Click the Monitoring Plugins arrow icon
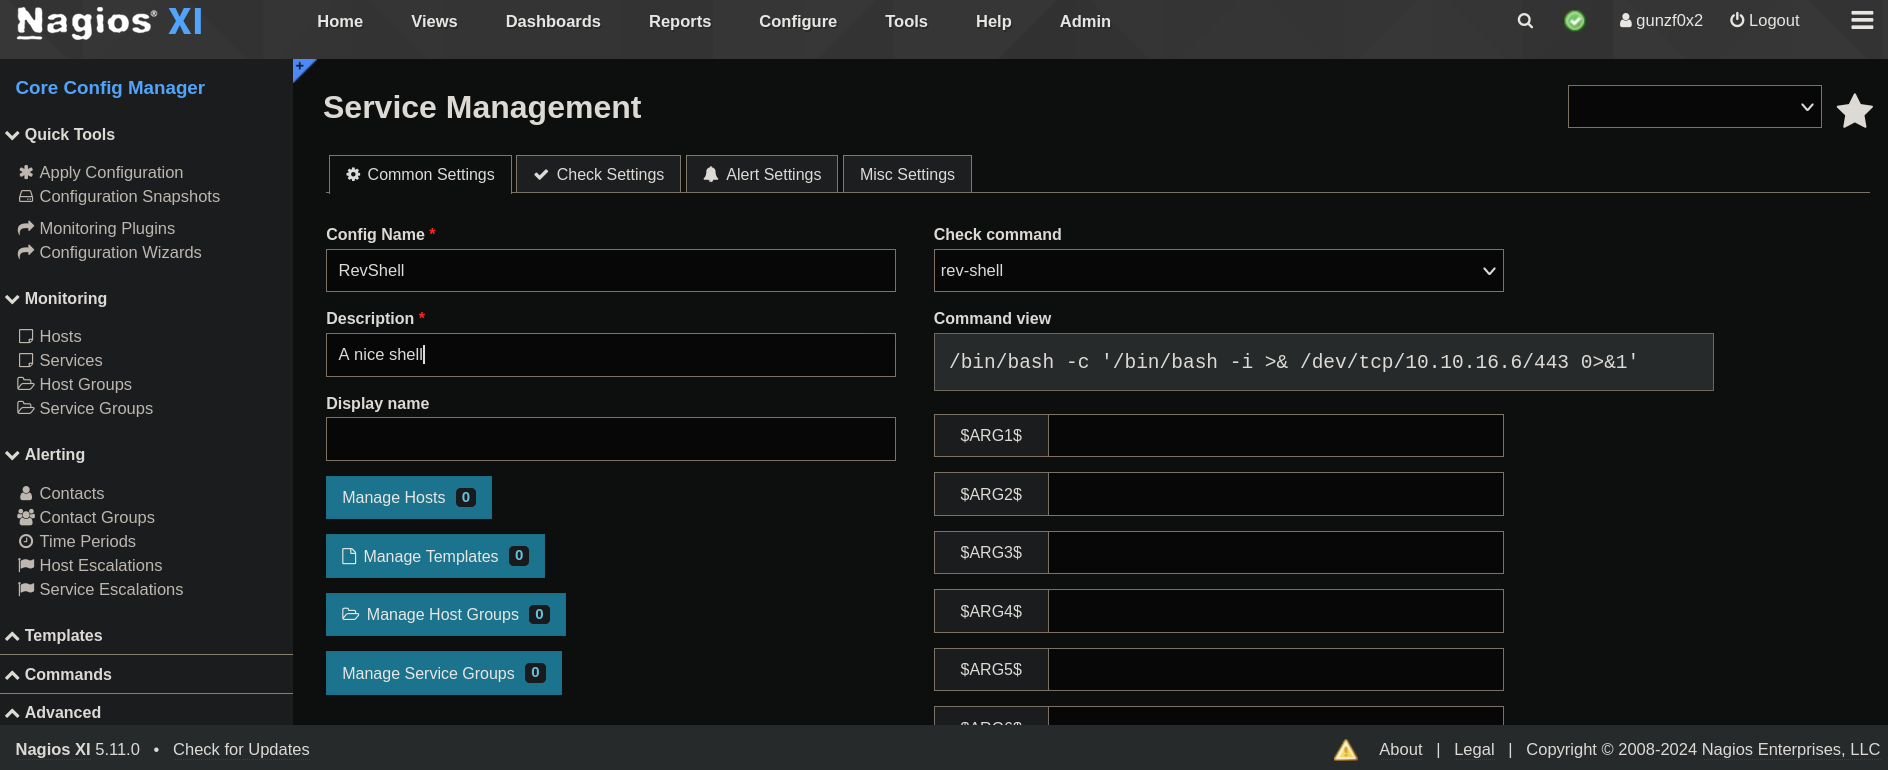The width and height of the screenshot is (1888, 770). (26, 228)
